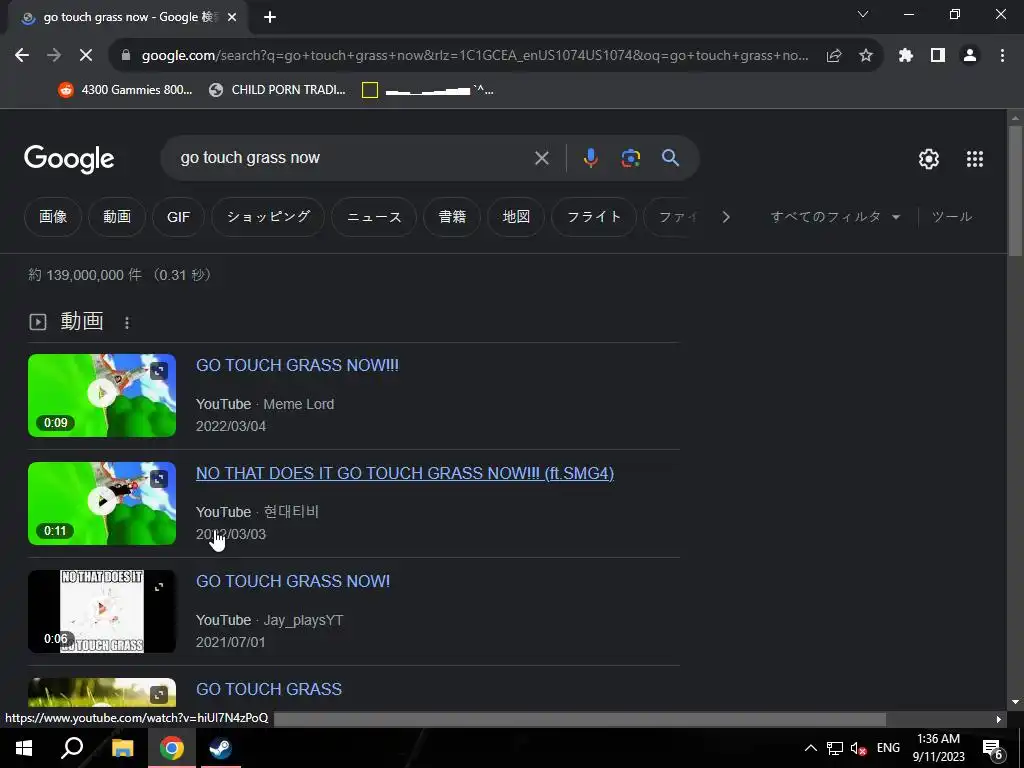1024x768 pixels.
Task: Open the Chrome extensions puzzle menu
Action: click(x=906, y=56)
